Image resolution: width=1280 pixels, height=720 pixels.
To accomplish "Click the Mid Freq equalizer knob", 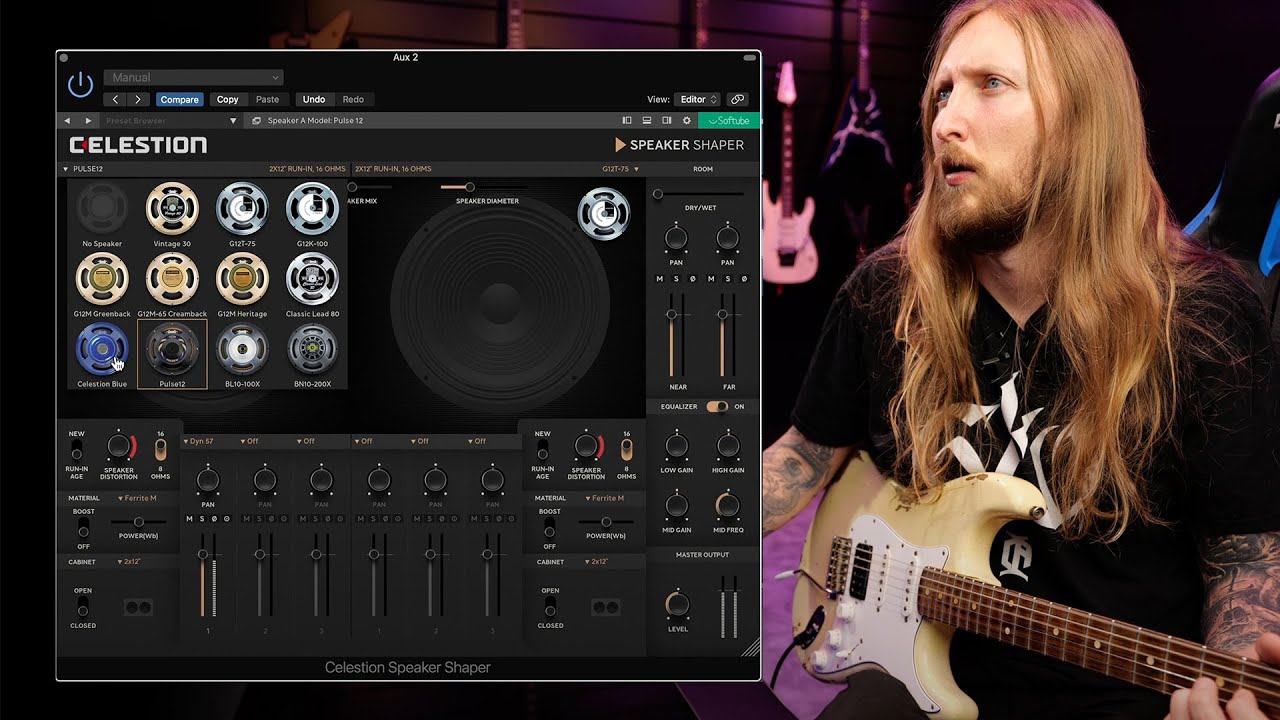I will [728, 505].
